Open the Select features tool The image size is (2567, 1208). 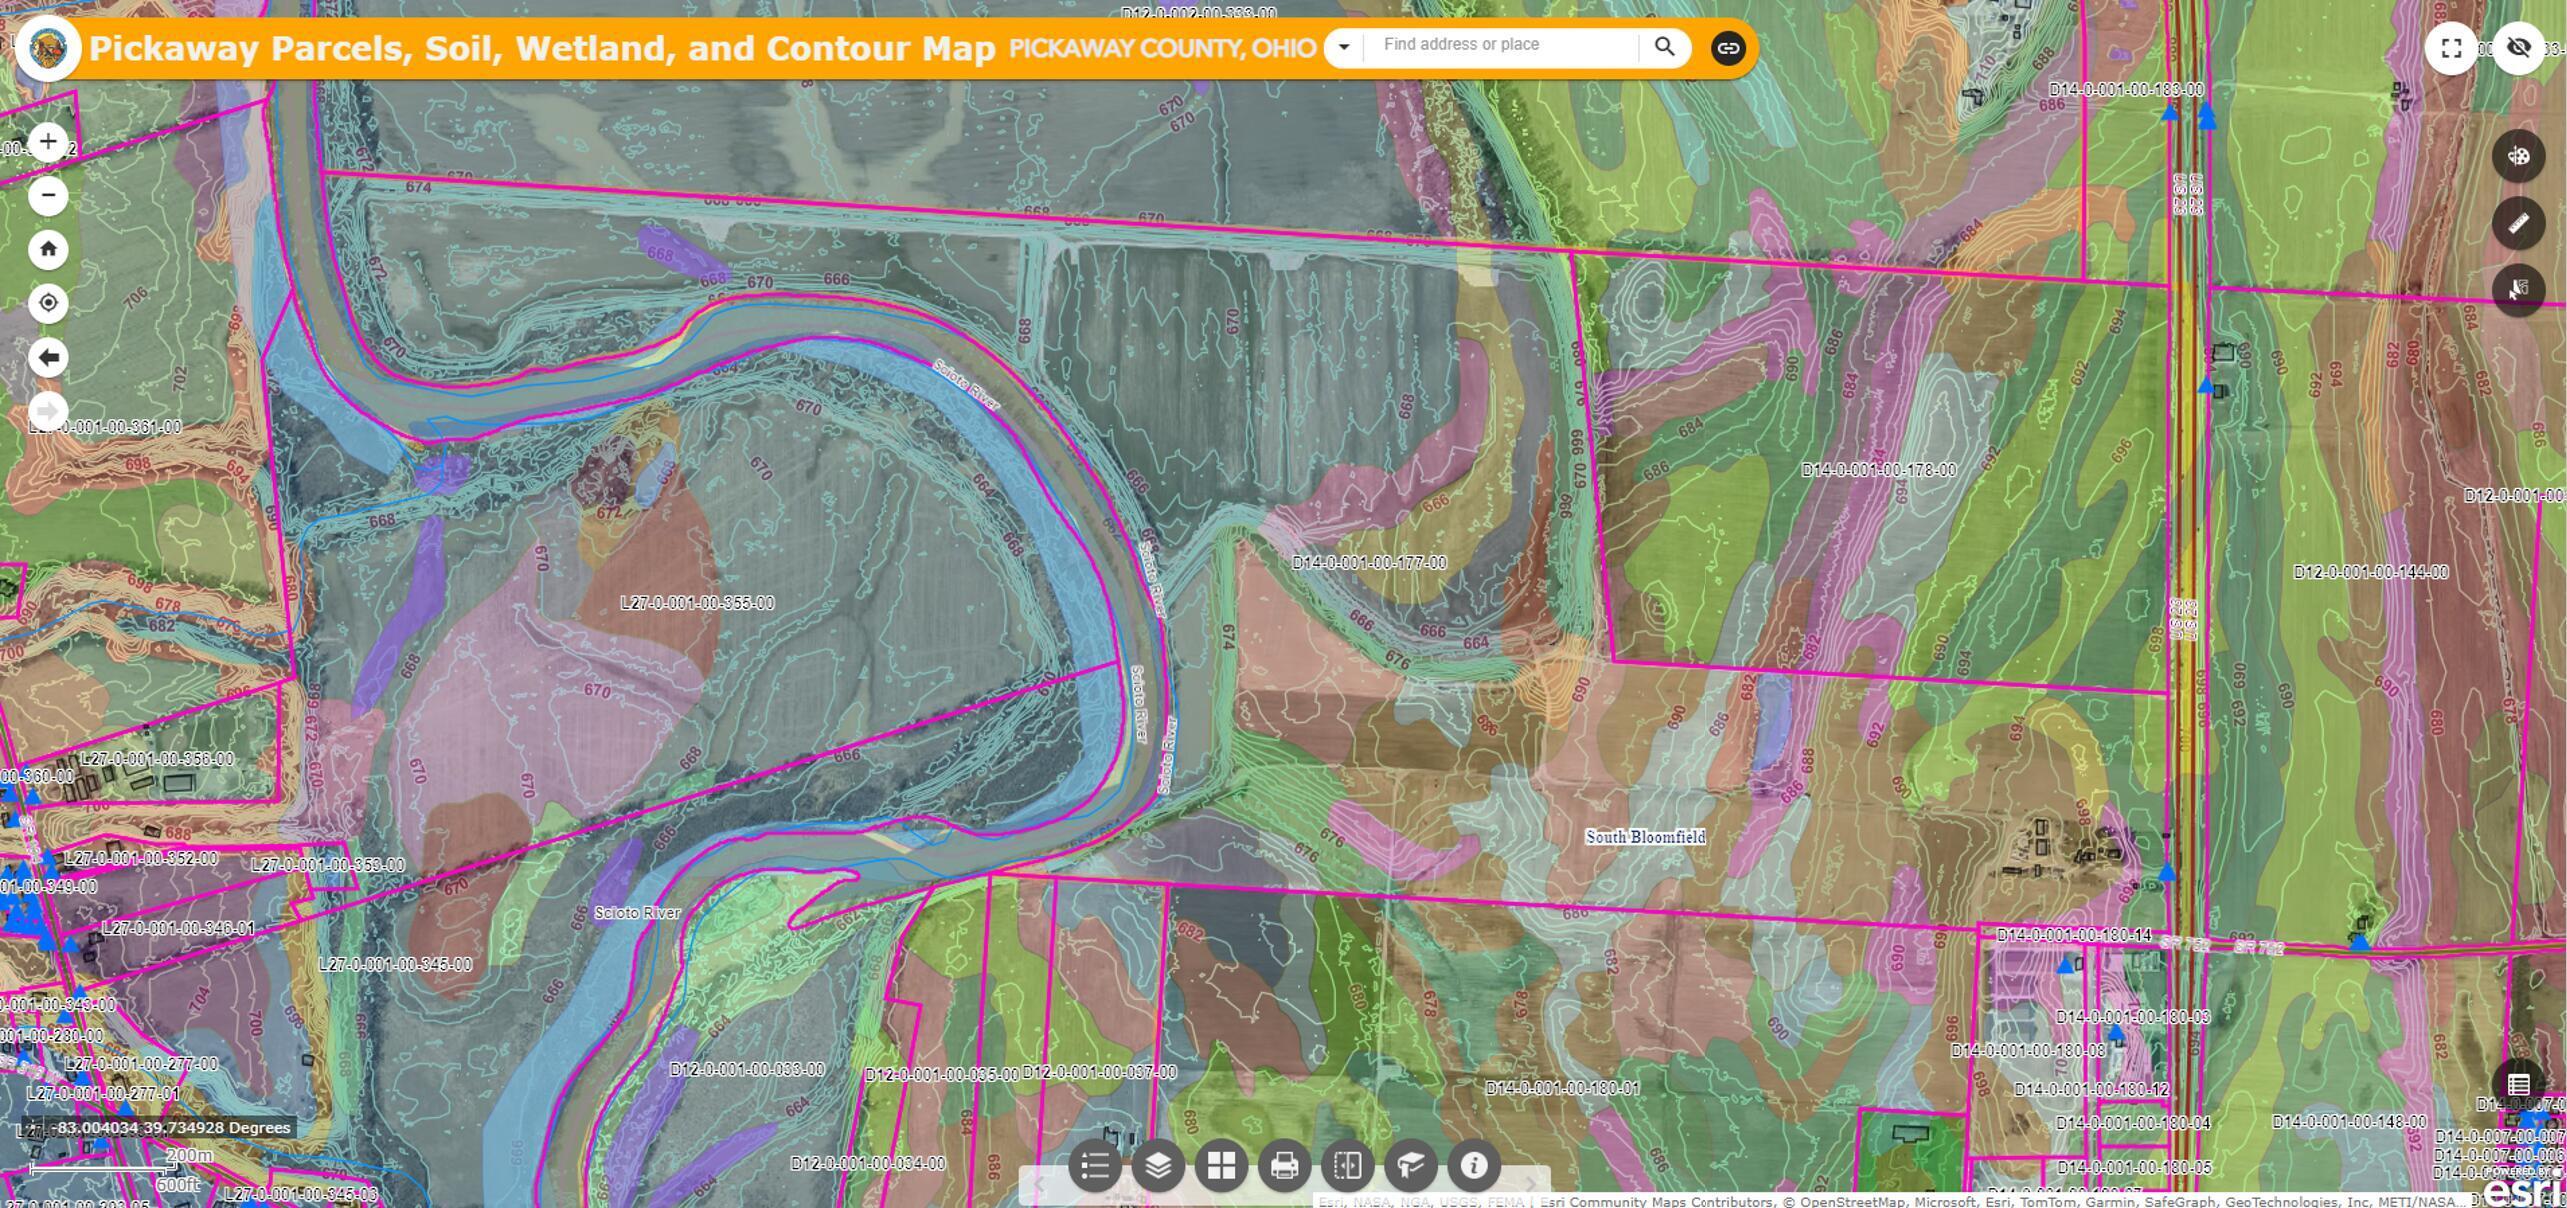click(2518, 290)
